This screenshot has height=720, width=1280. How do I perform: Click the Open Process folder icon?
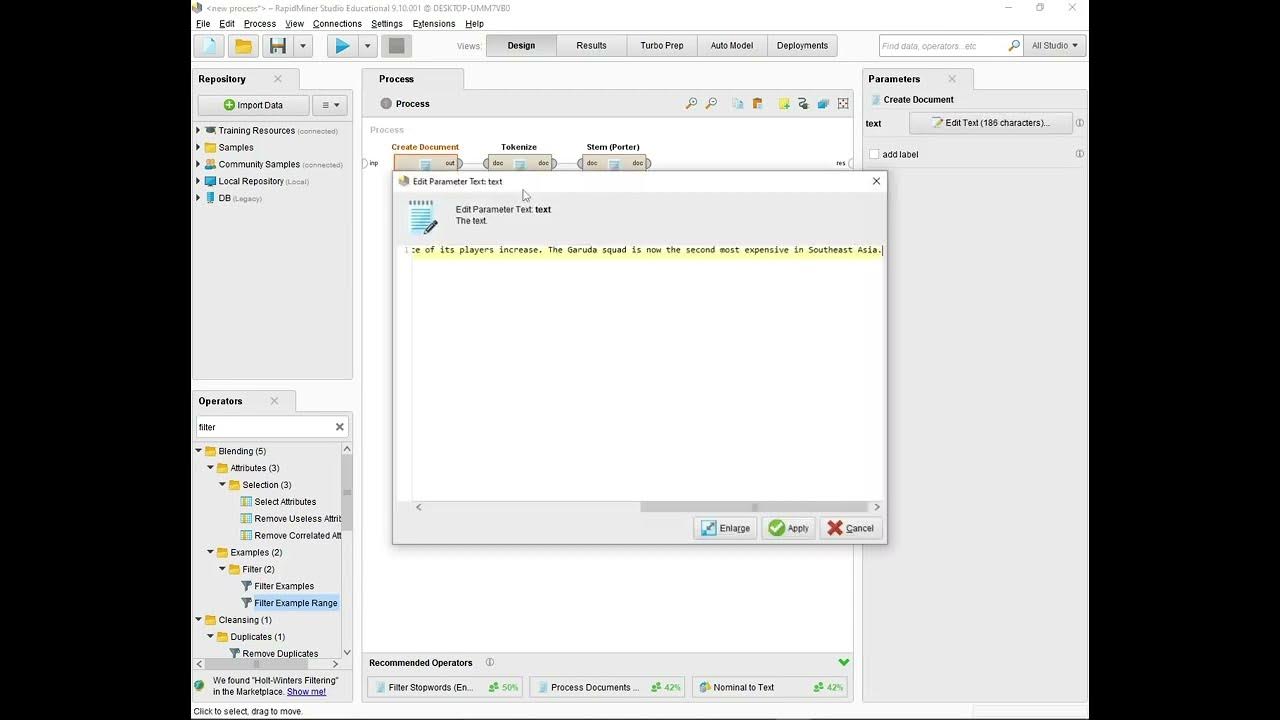click(x=243, y=46)
